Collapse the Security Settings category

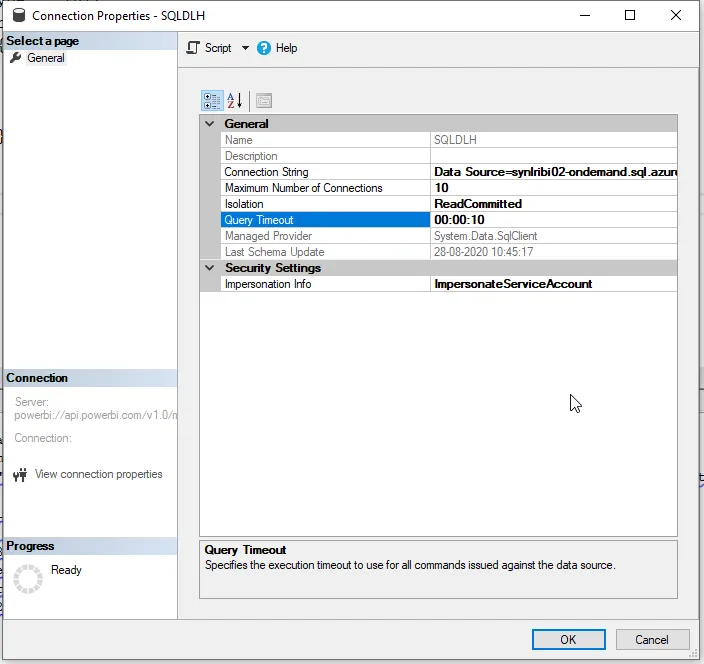tap(210, 268)
